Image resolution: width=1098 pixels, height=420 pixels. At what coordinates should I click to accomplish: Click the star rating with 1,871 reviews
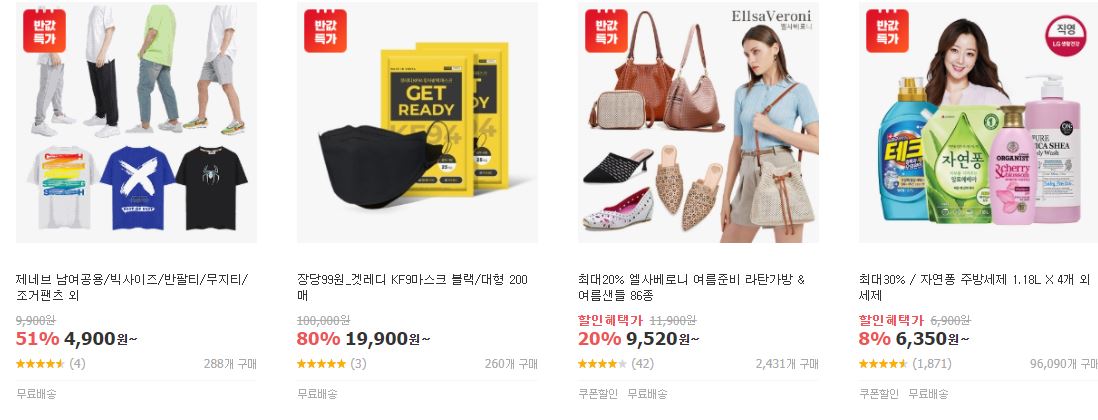[x=883, y=364]
